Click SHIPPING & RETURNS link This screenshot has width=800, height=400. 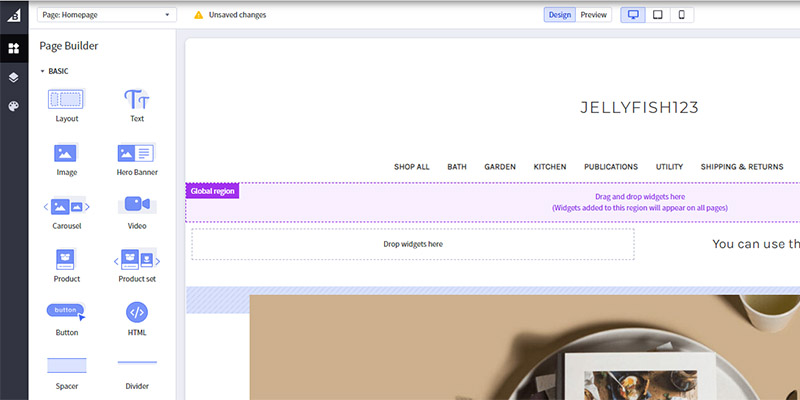pos(742,167)
